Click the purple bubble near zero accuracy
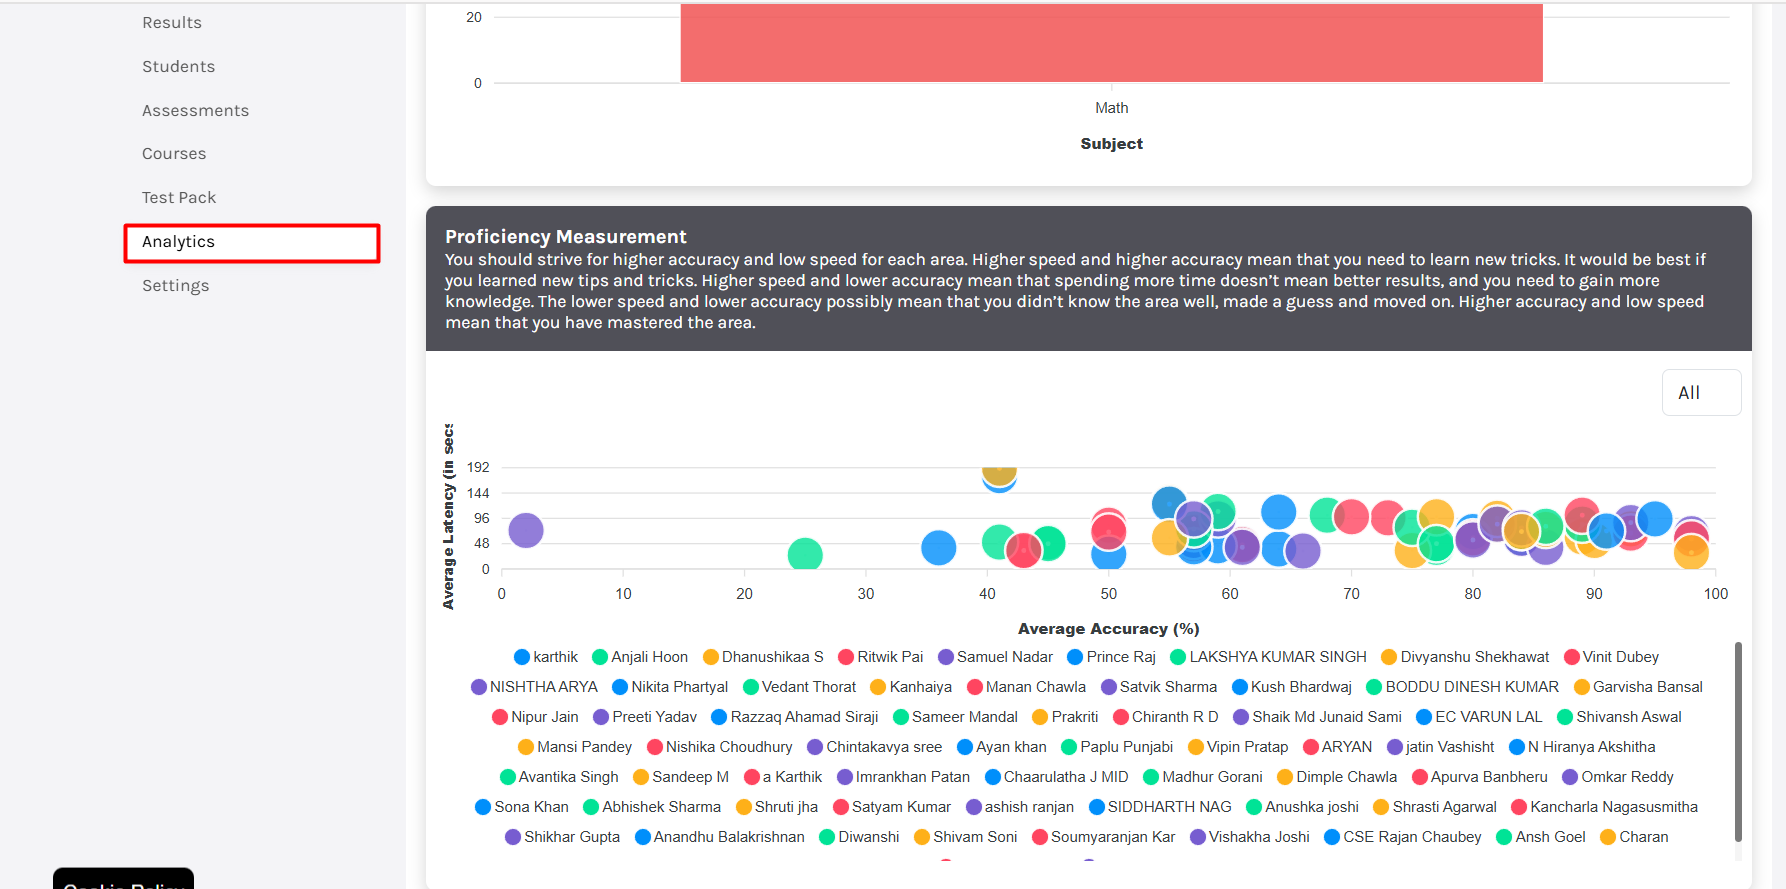1786x889 pixels. point(526,530)
